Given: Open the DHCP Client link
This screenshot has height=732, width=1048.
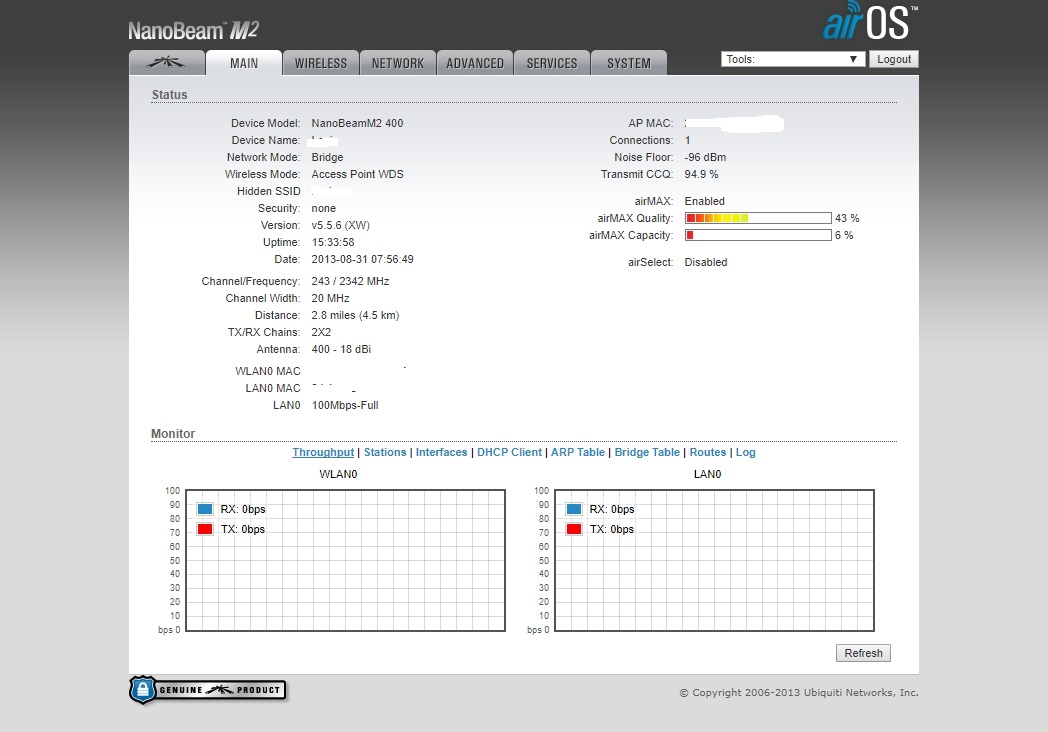Looking at the screenshot, I should tap(509, 452).
